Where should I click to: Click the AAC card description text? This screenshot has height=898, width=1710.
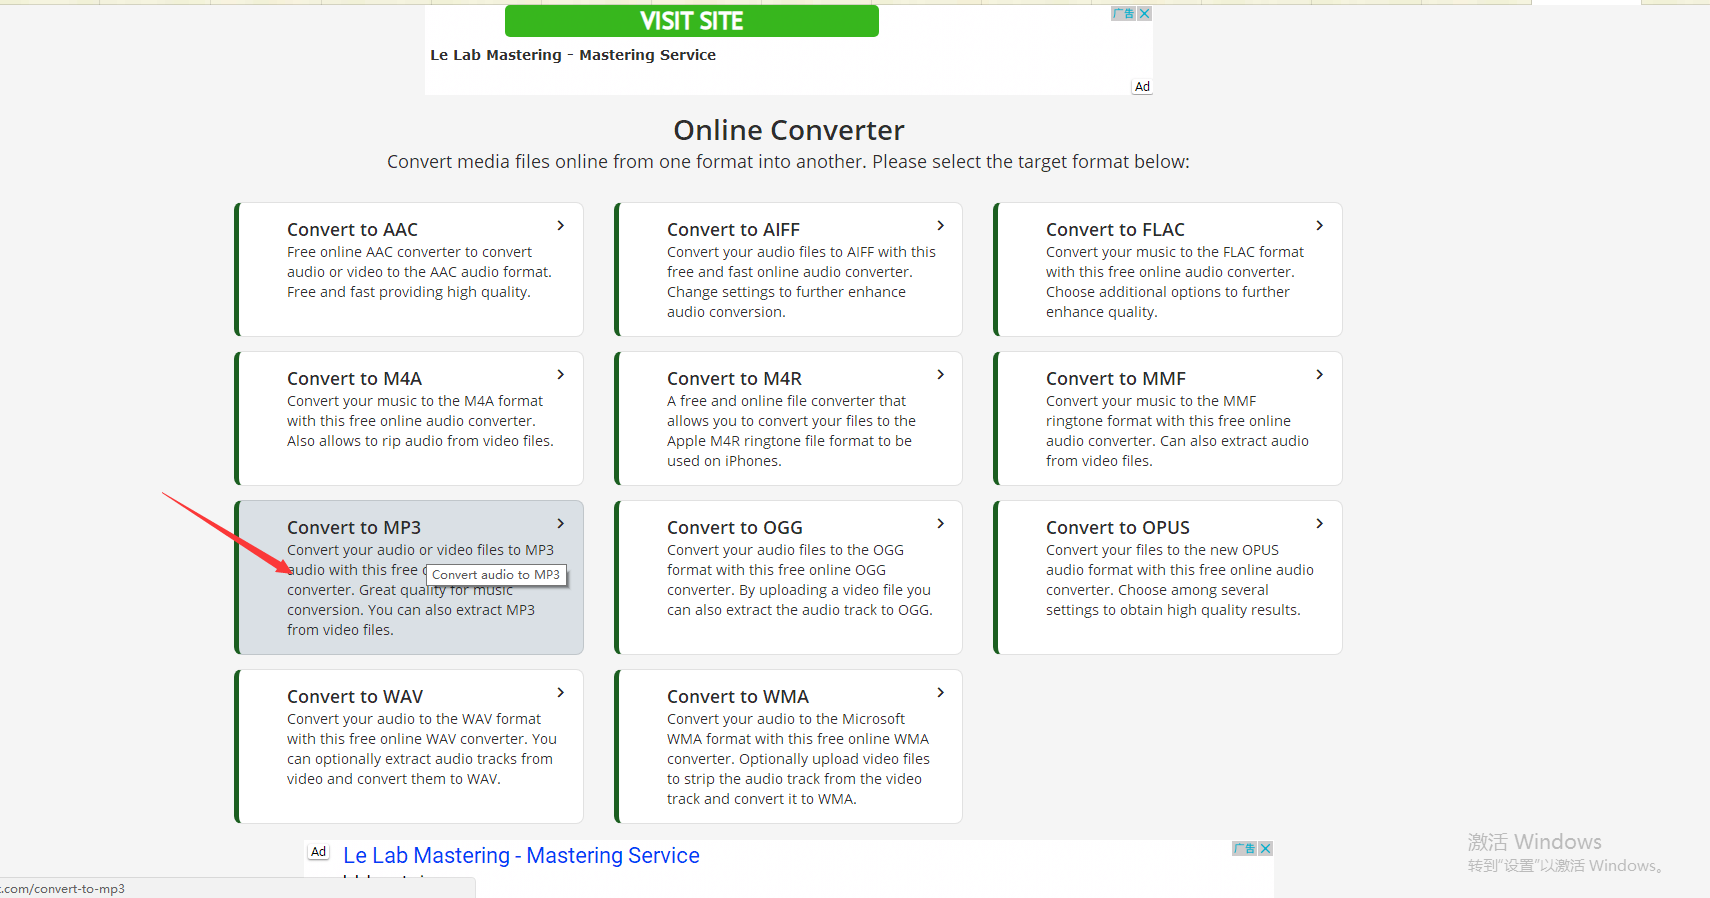pyautogui.click(x=419, y=272)
